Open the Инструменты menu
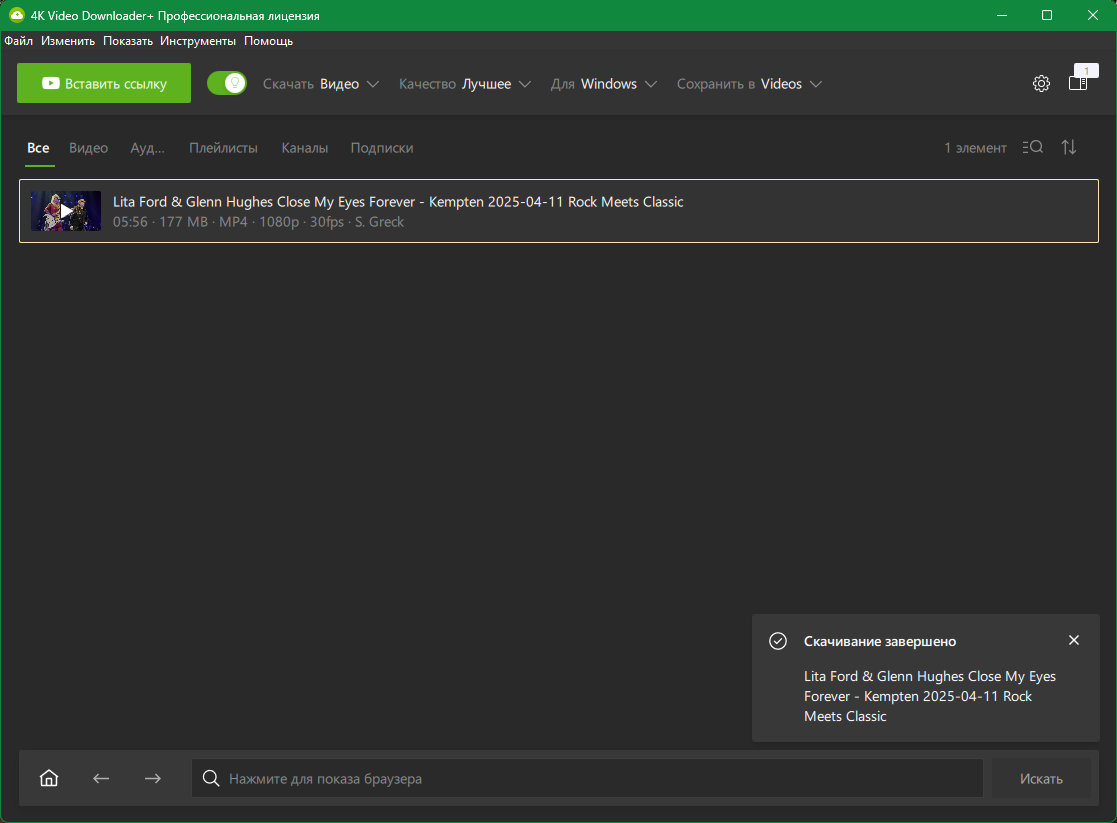 coord(198,41)
